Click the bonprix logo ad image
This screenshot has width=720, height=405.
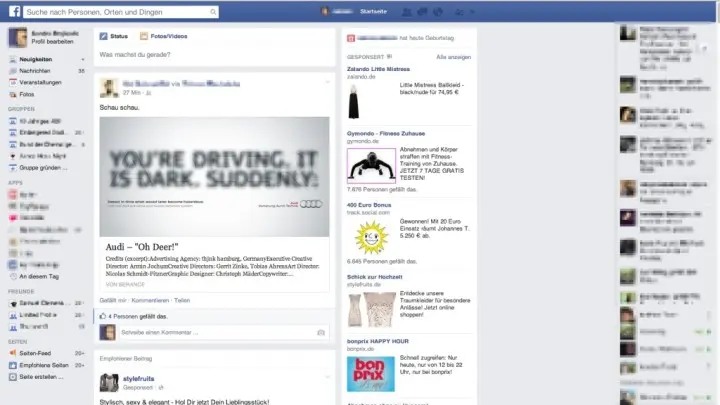point(371,374)
